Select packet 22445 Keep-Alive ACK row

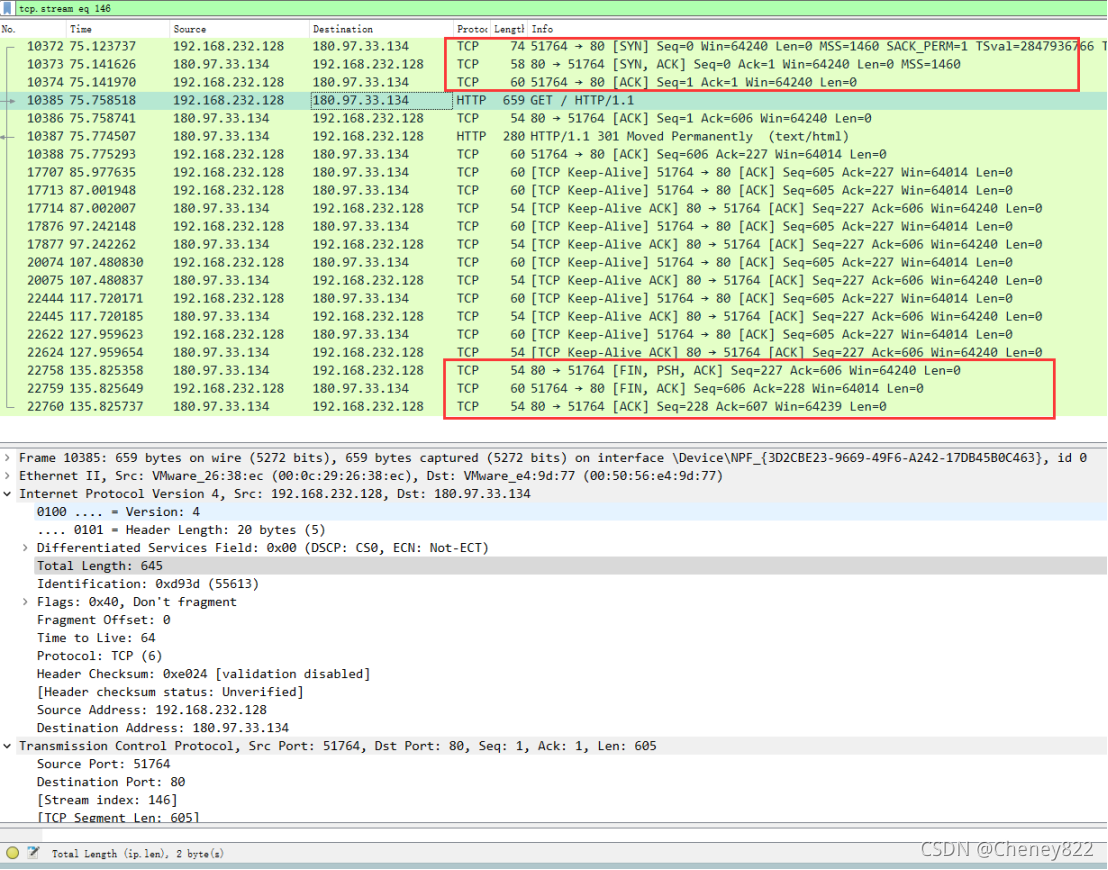tap(553, 317)
